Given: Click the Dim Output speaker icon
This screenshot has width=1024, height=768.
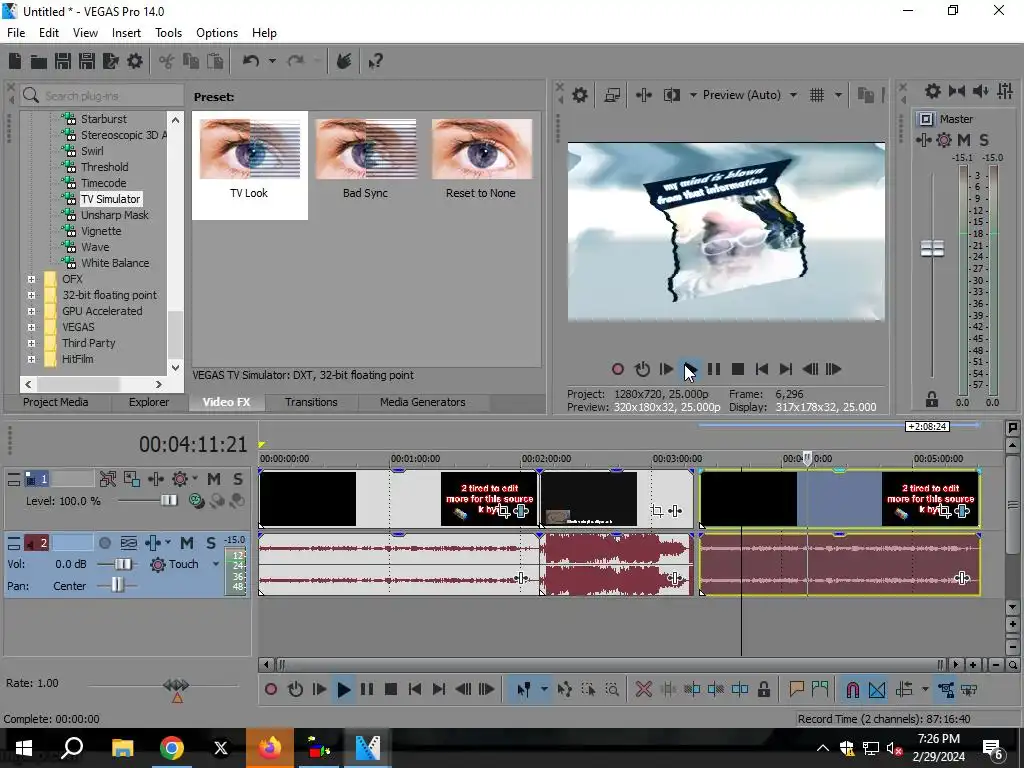Looking at the screenshot, I should (x=980, y=91).
